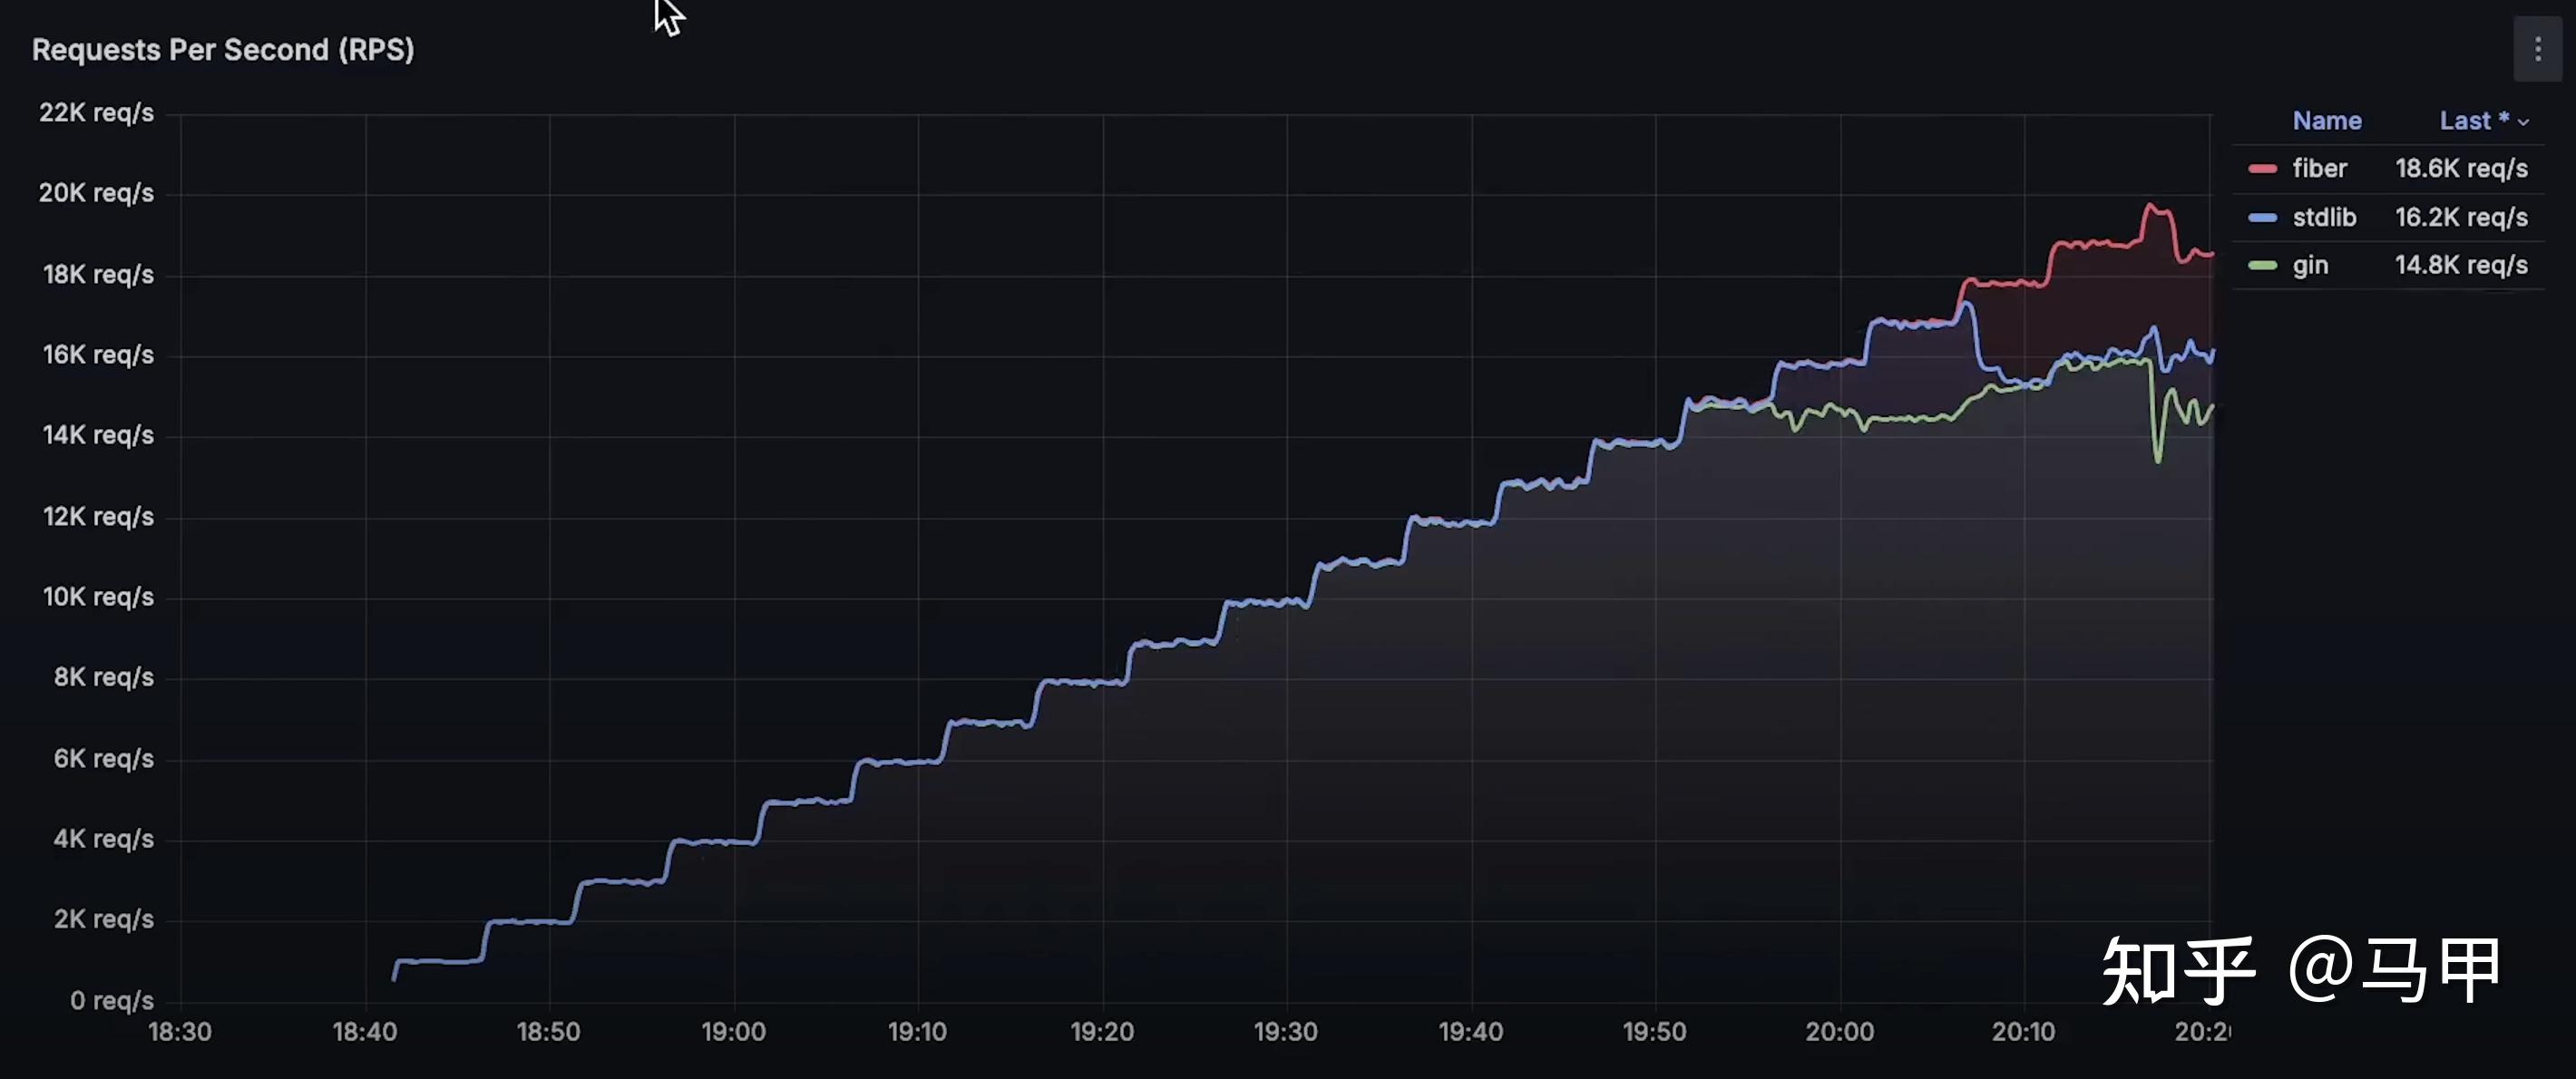
Task: Click the gin 14.8K req/s legend value
Action: pyautogui.click(x=2461, y=266)
